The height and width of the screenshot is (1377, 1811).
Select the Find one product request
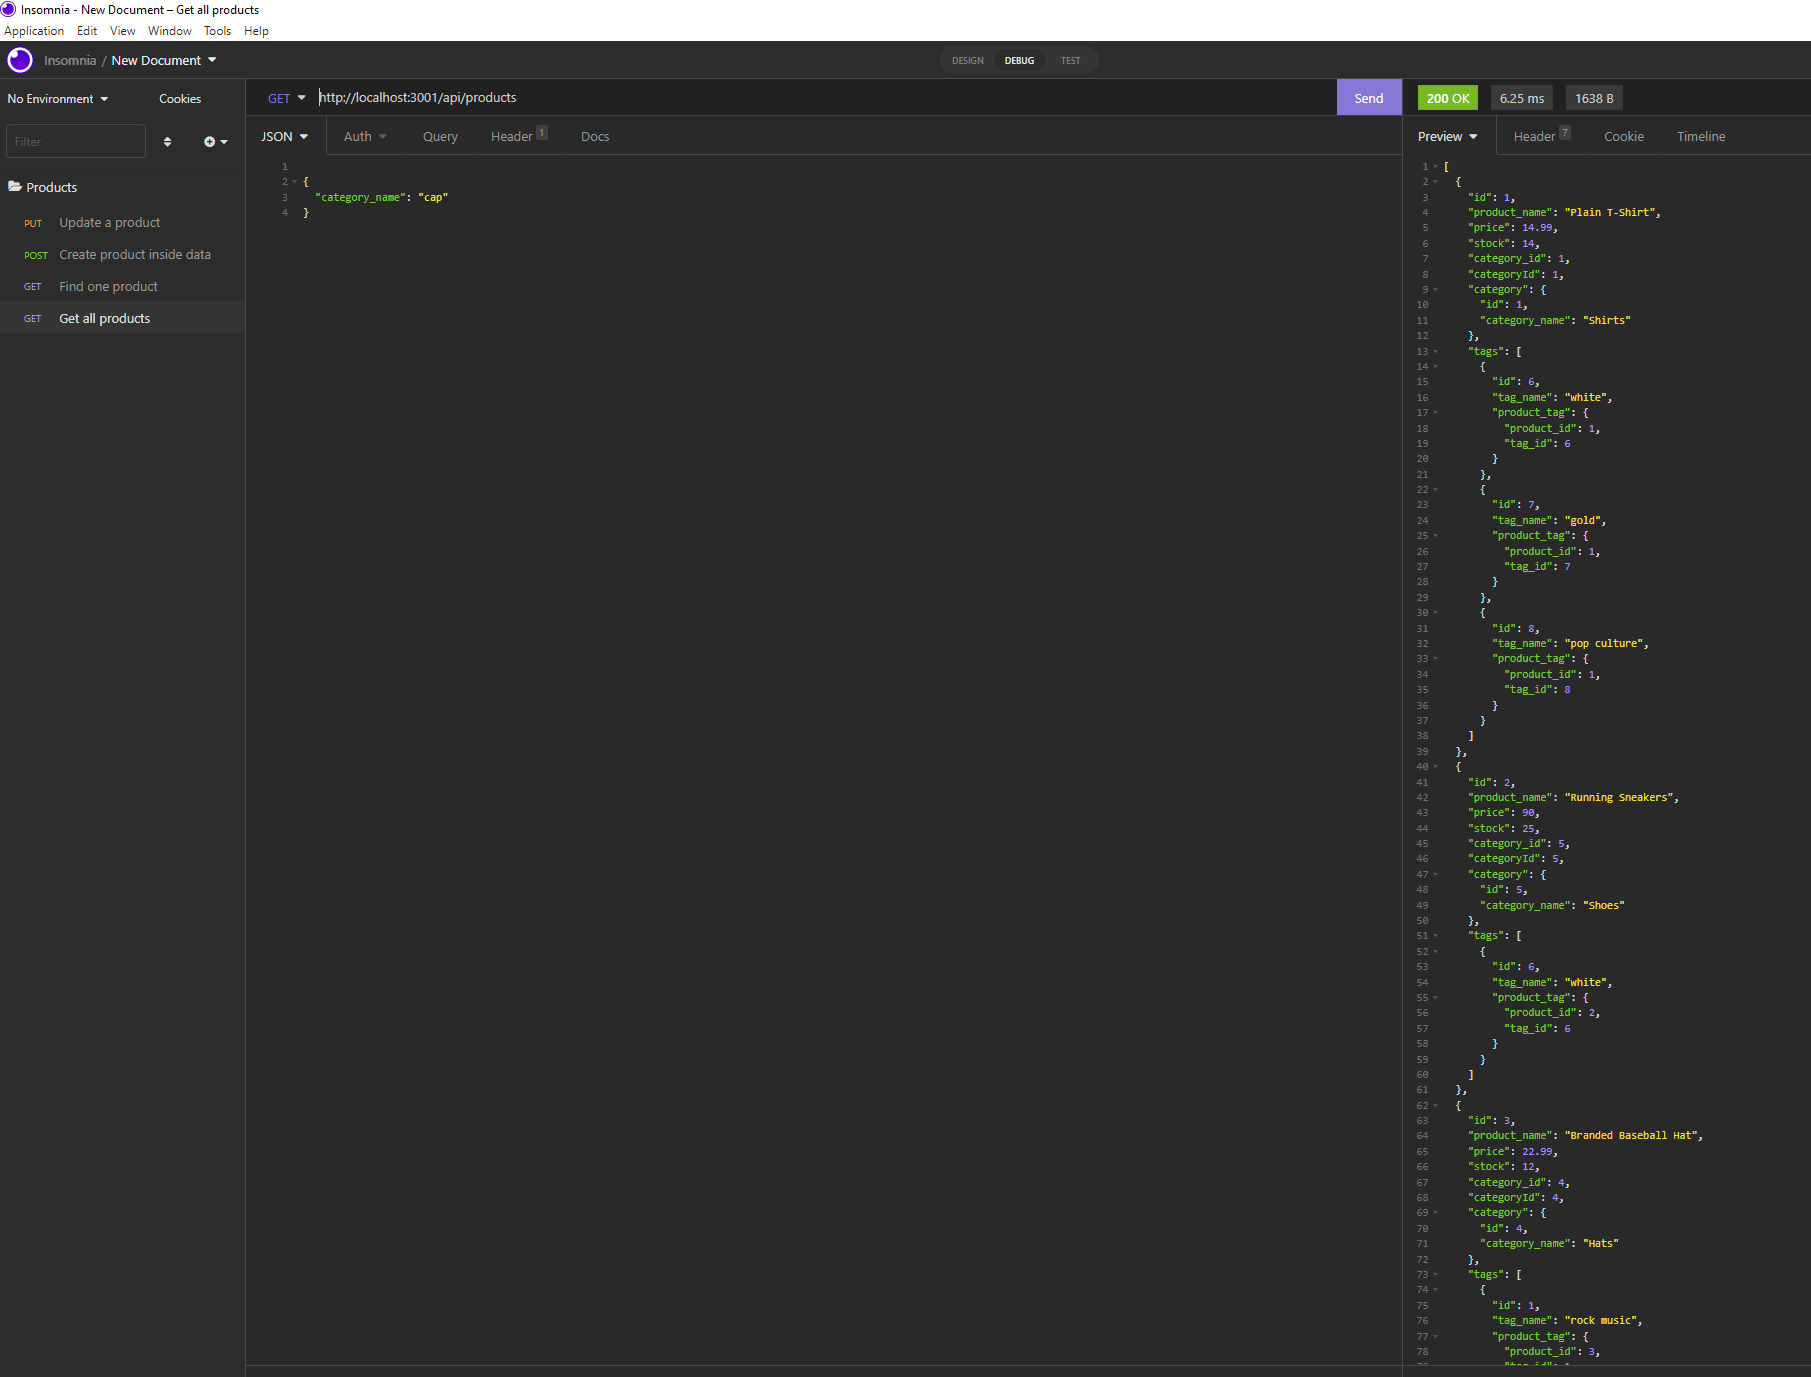tap(122, 287)
